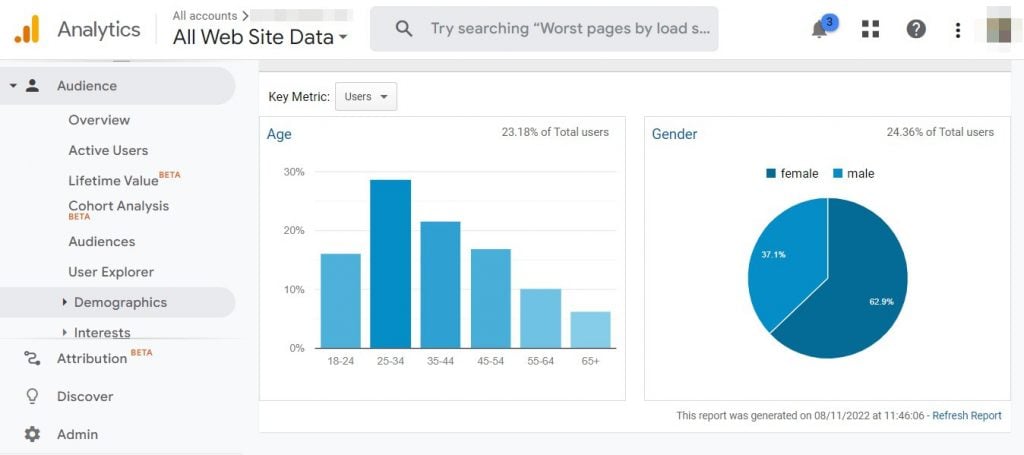This screenshot has width=1024, height=455.
Task: Collapse the Audience section
Action: tap(14, 86)
